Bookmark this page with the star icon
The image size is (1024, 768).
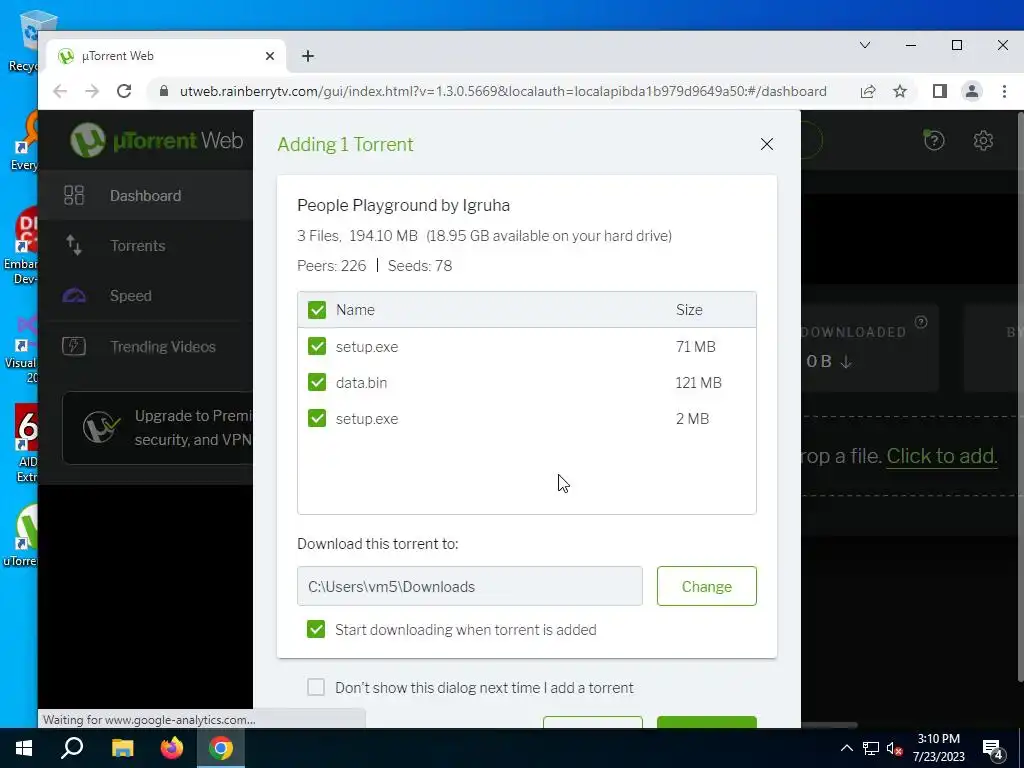point(900,91)
